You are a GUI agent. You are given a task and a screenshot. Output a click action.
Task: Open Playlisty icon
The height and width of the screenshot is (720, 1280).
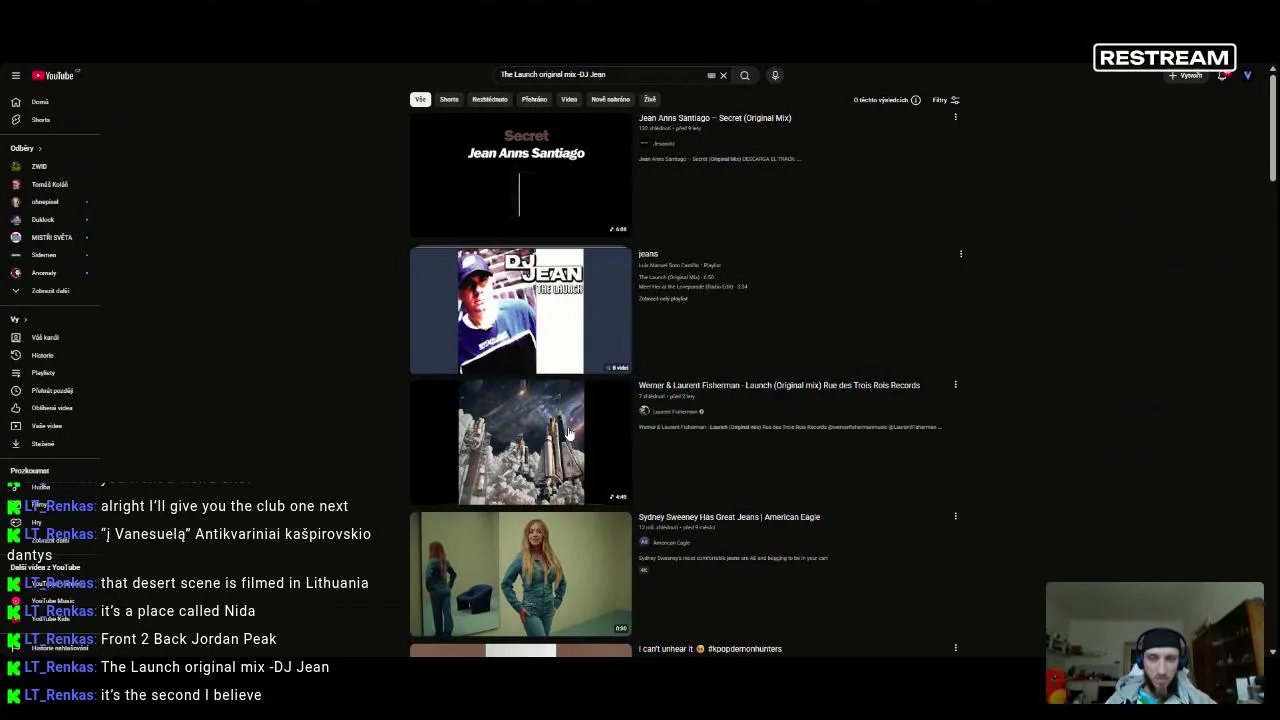pos(15,373)
